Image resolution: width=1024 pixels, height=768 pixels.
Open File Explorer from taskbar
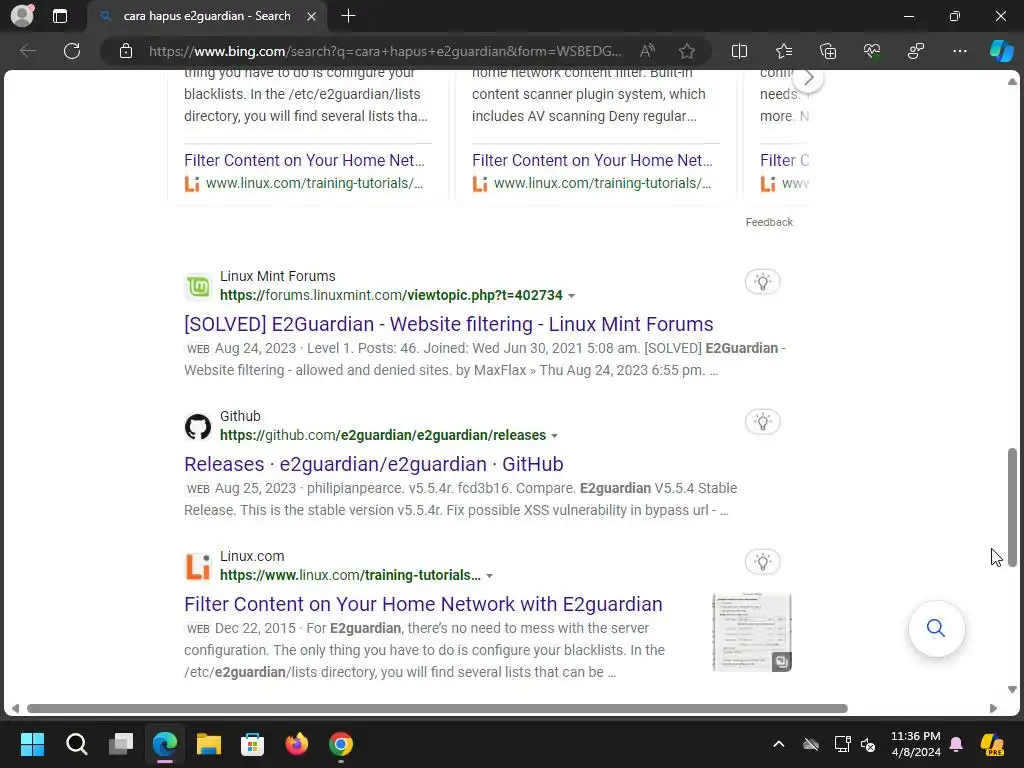[209, 744]
